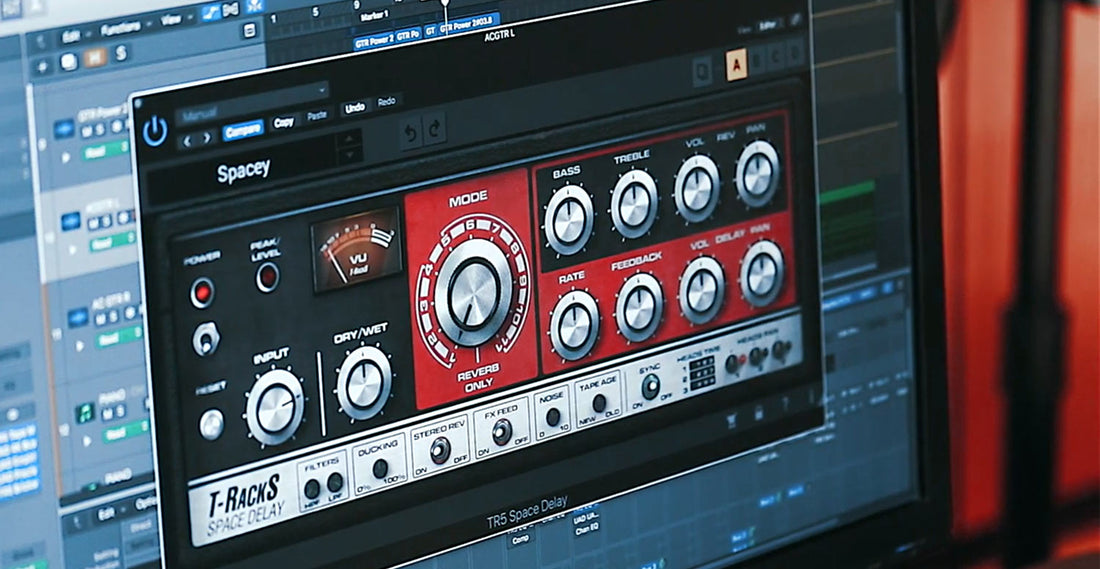
Task: Click the Peak/Level indicator lamp
Action: pos(267,277)
